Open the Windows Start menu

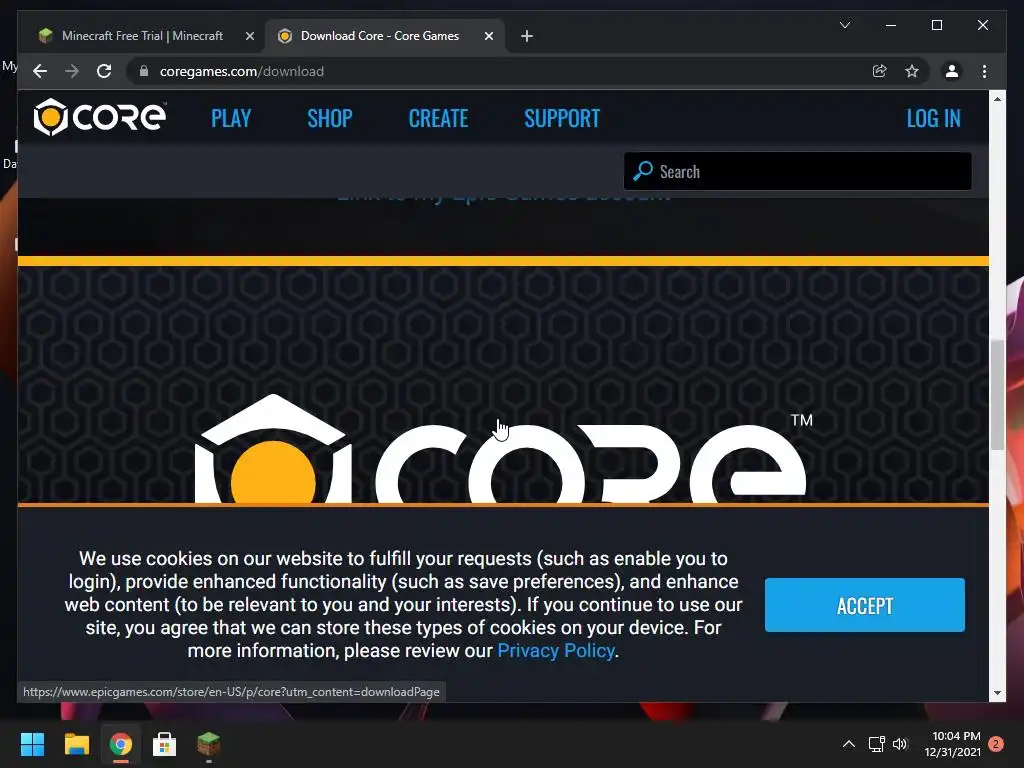(32, 744)
